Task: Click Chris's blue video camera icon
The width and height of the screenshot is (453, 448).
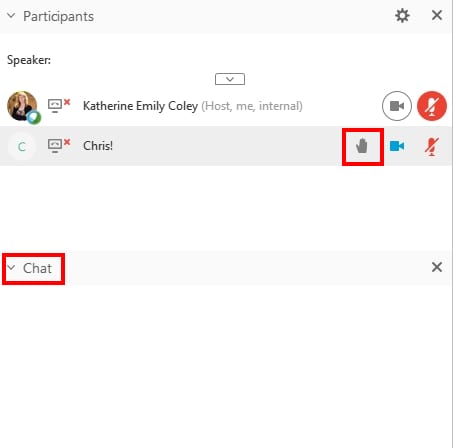Action: tap(397, 146)
